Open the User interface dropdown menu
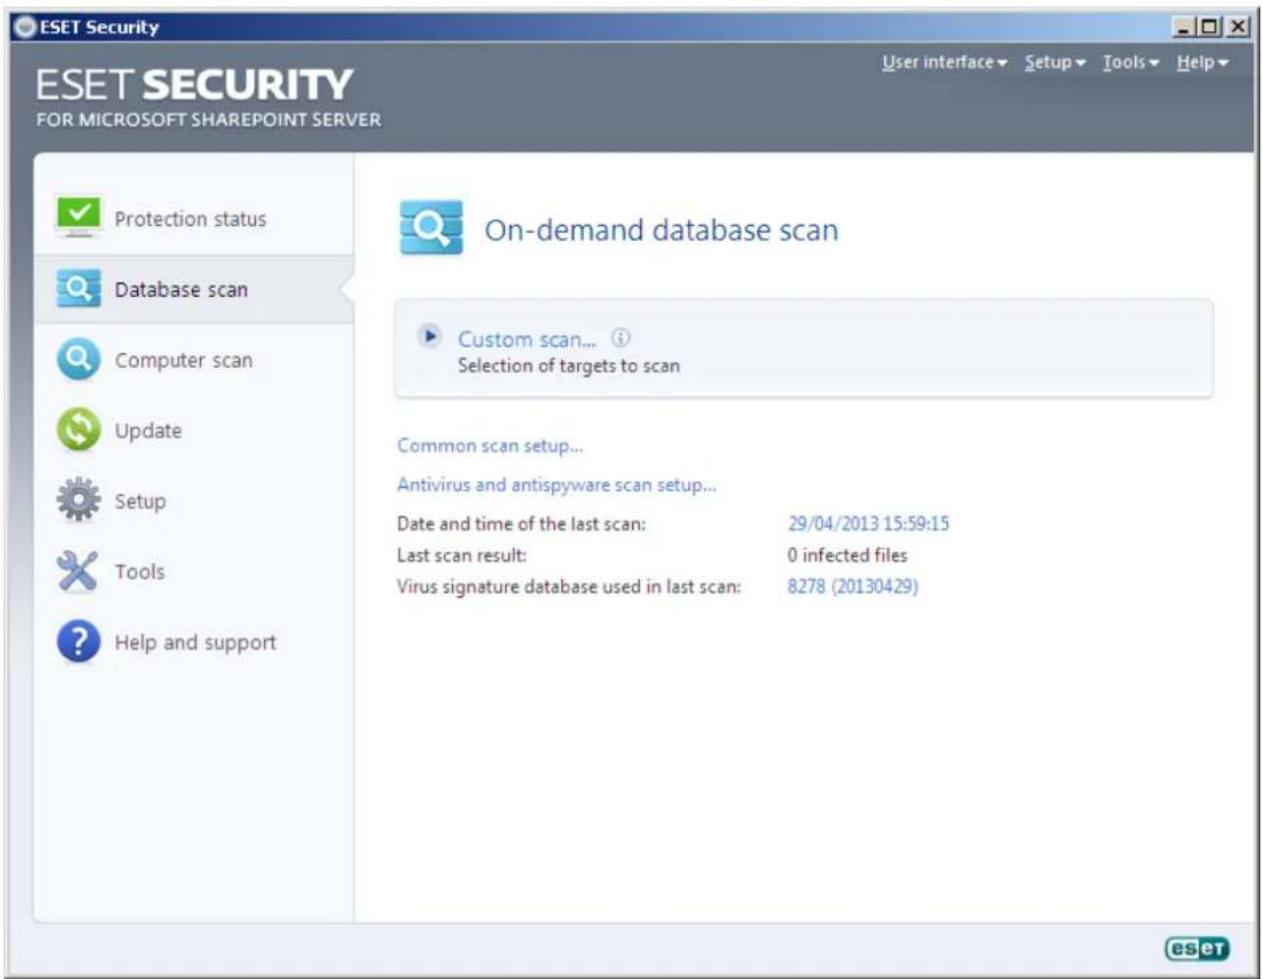Image resolution: width=1262 pixels, height=979 pixels. pos(944,62)
